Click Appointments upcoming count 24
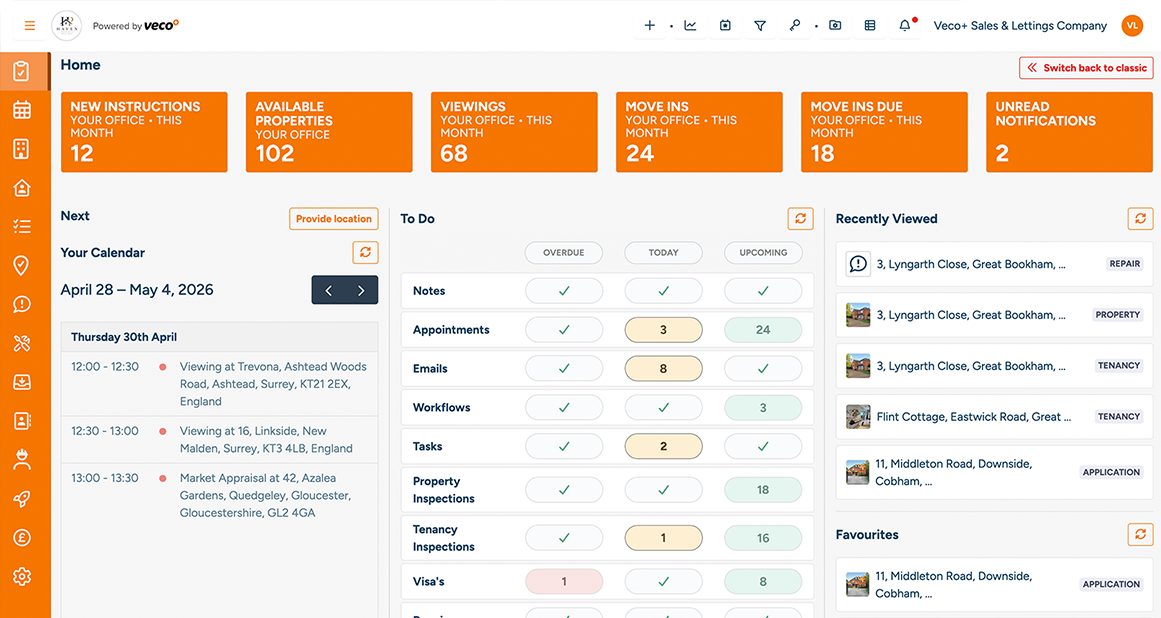The width and height of the screenshot is (1161, 618). coord(763,330)
